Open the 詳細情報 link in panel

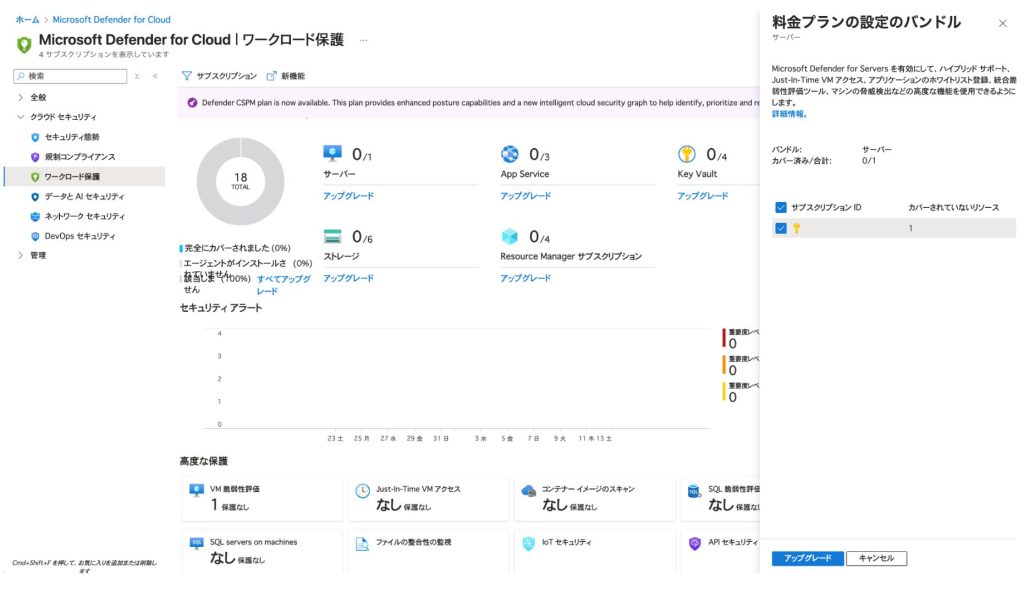(x=789, y=114)
